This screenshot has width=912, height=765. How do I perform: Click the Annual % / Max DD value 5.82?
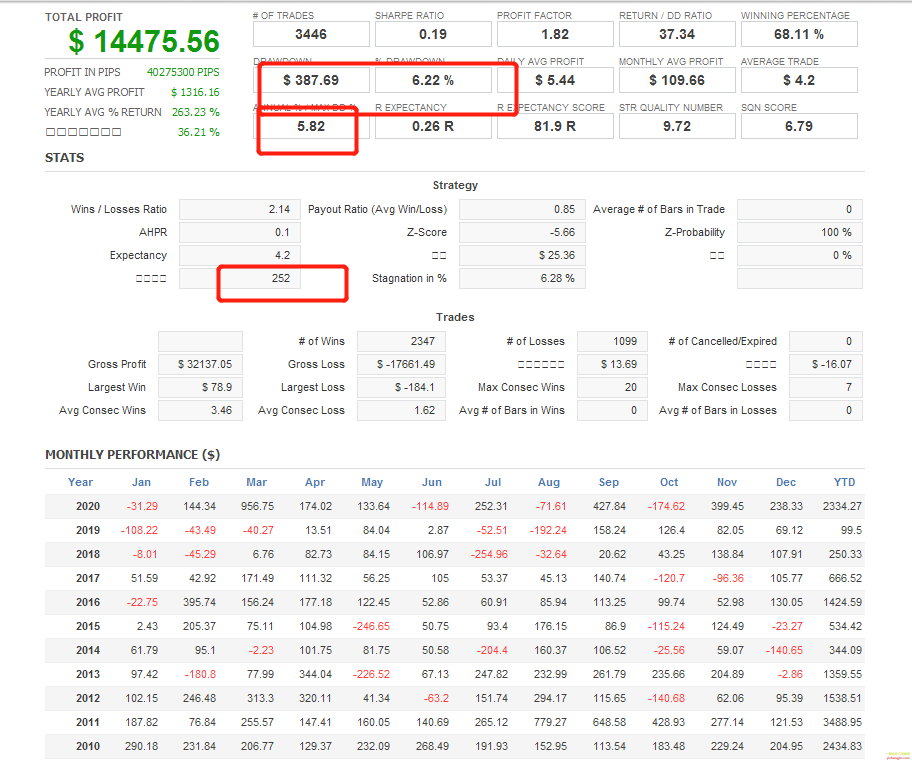point(311,126)
